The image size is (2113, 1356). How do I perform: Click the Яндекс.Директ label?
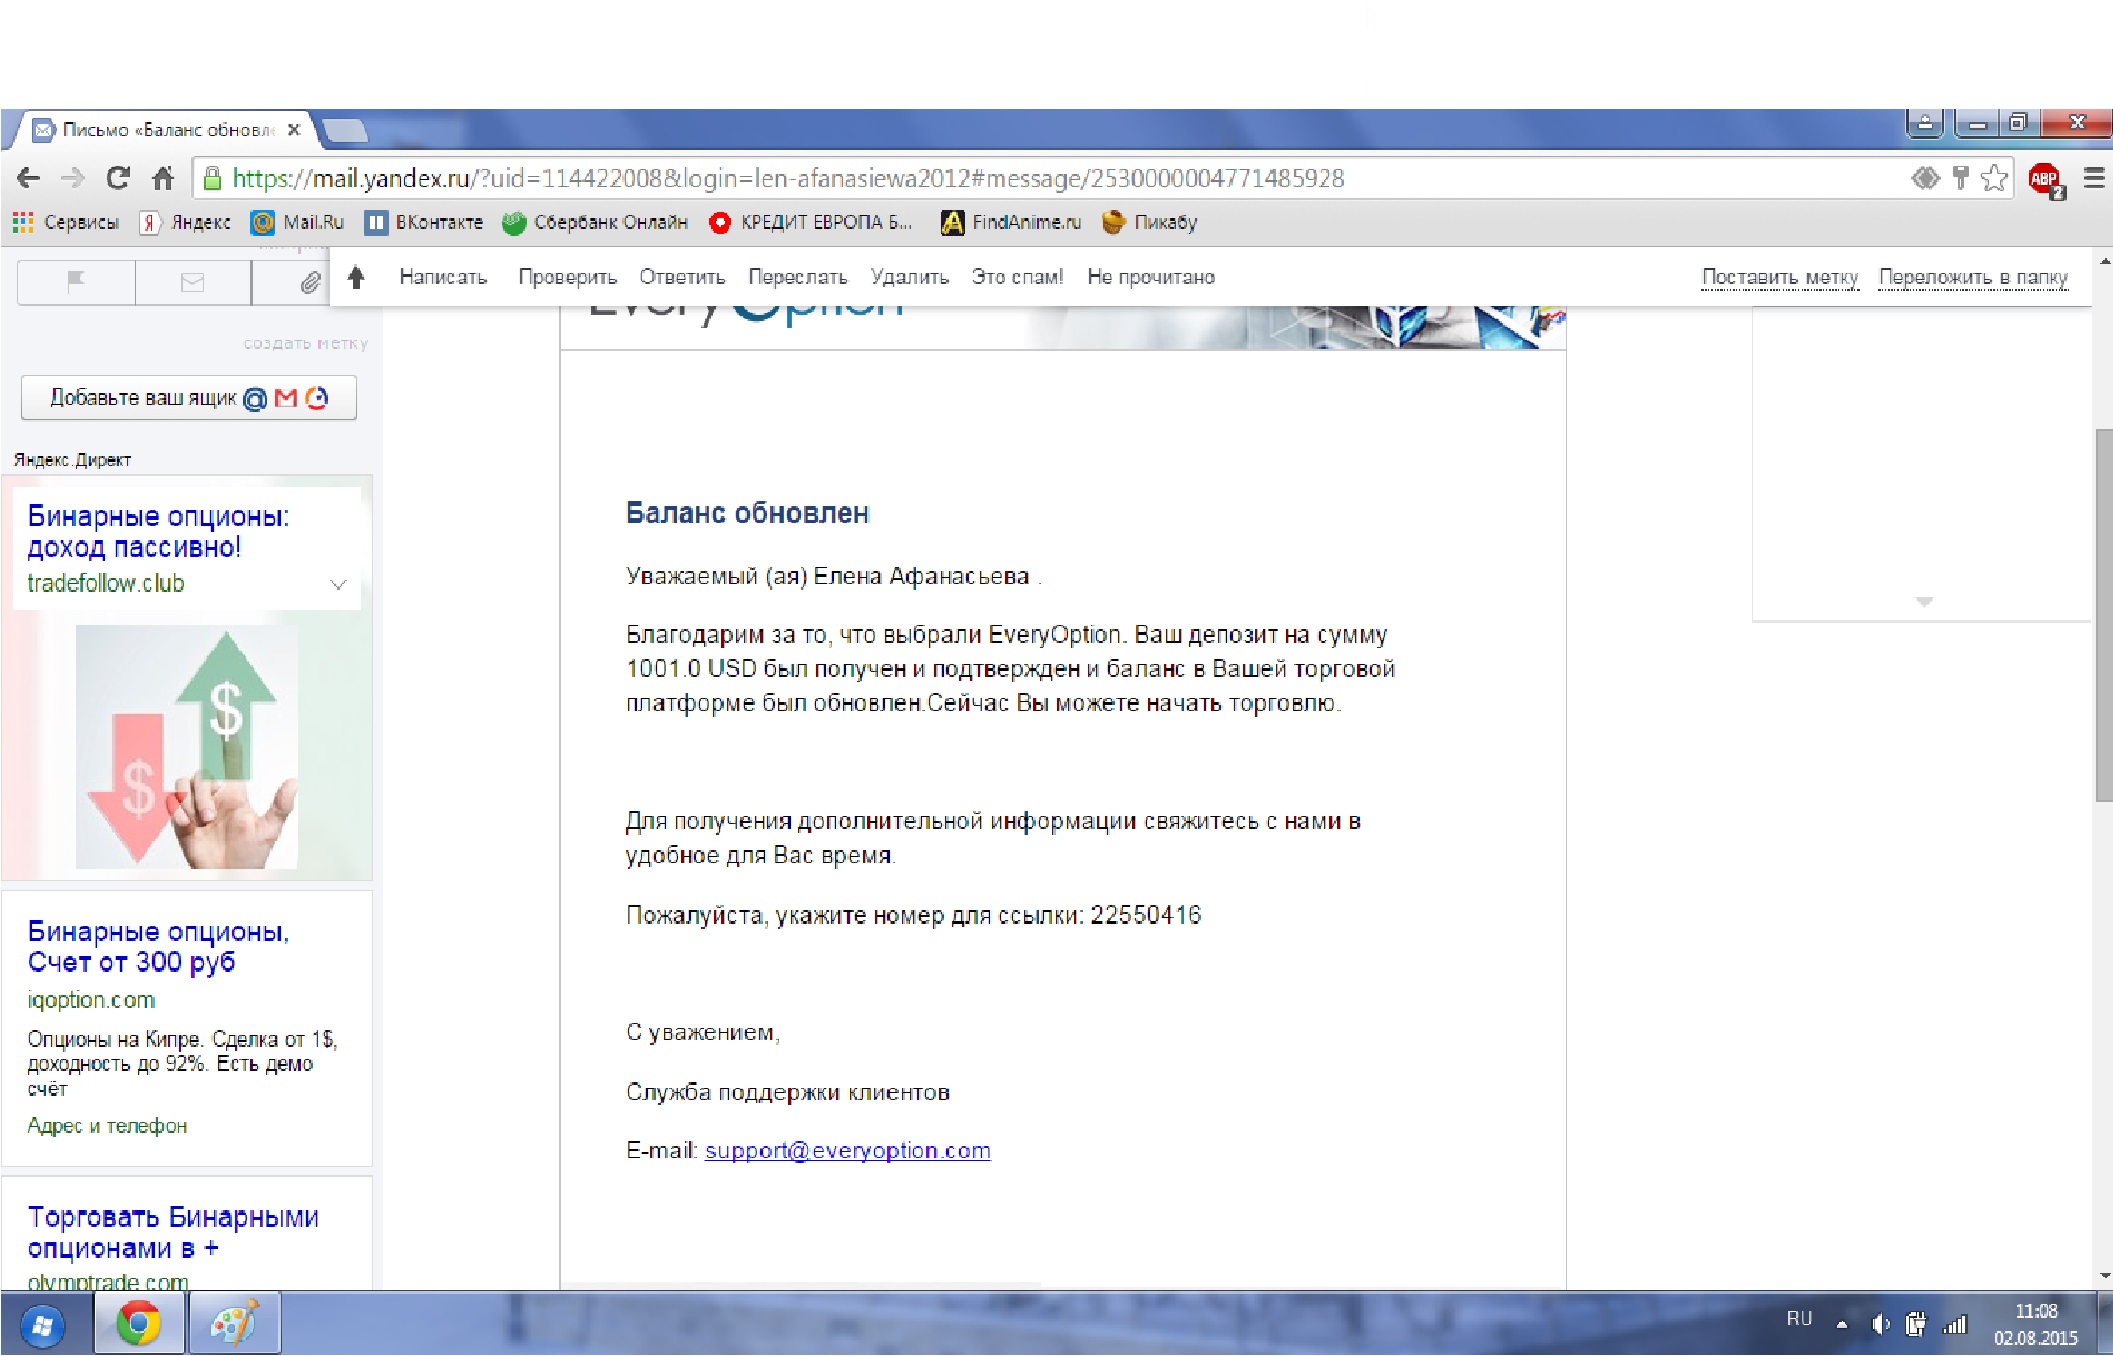pos(72,460)
